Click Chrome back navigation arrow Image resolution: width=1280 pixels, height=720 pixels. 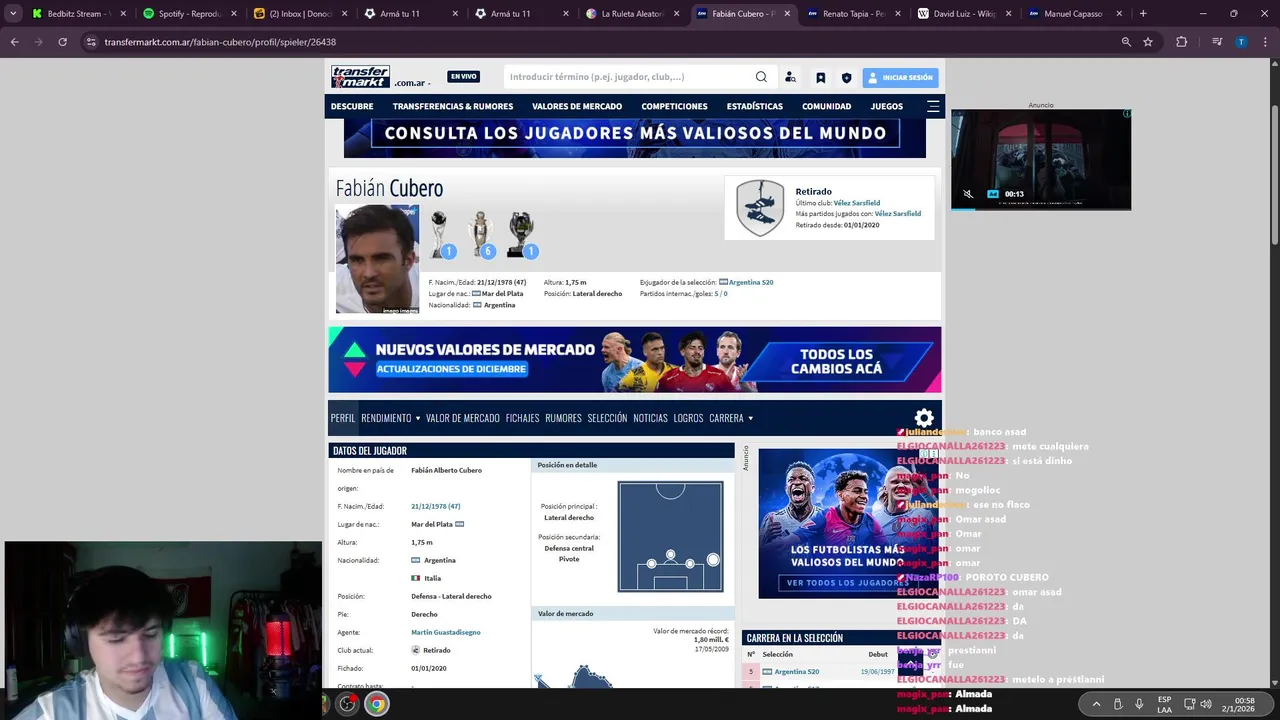[x=14, y=42]
